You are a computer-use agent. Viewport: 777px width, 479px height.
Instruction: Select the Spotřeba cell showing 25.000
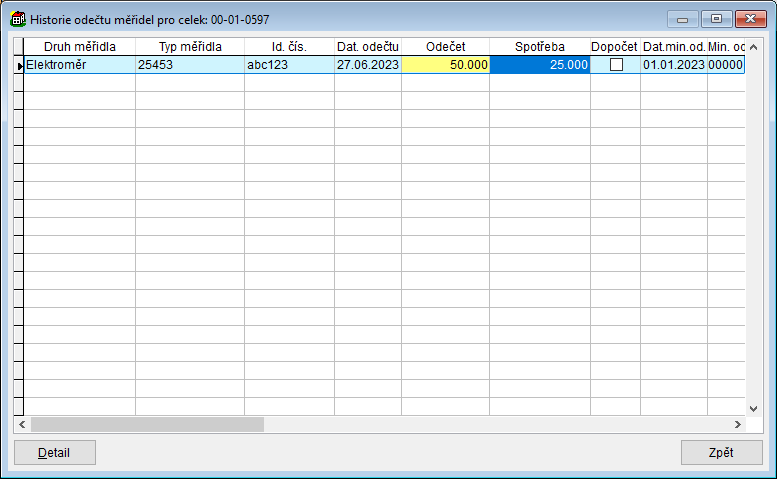coord(540,65)
